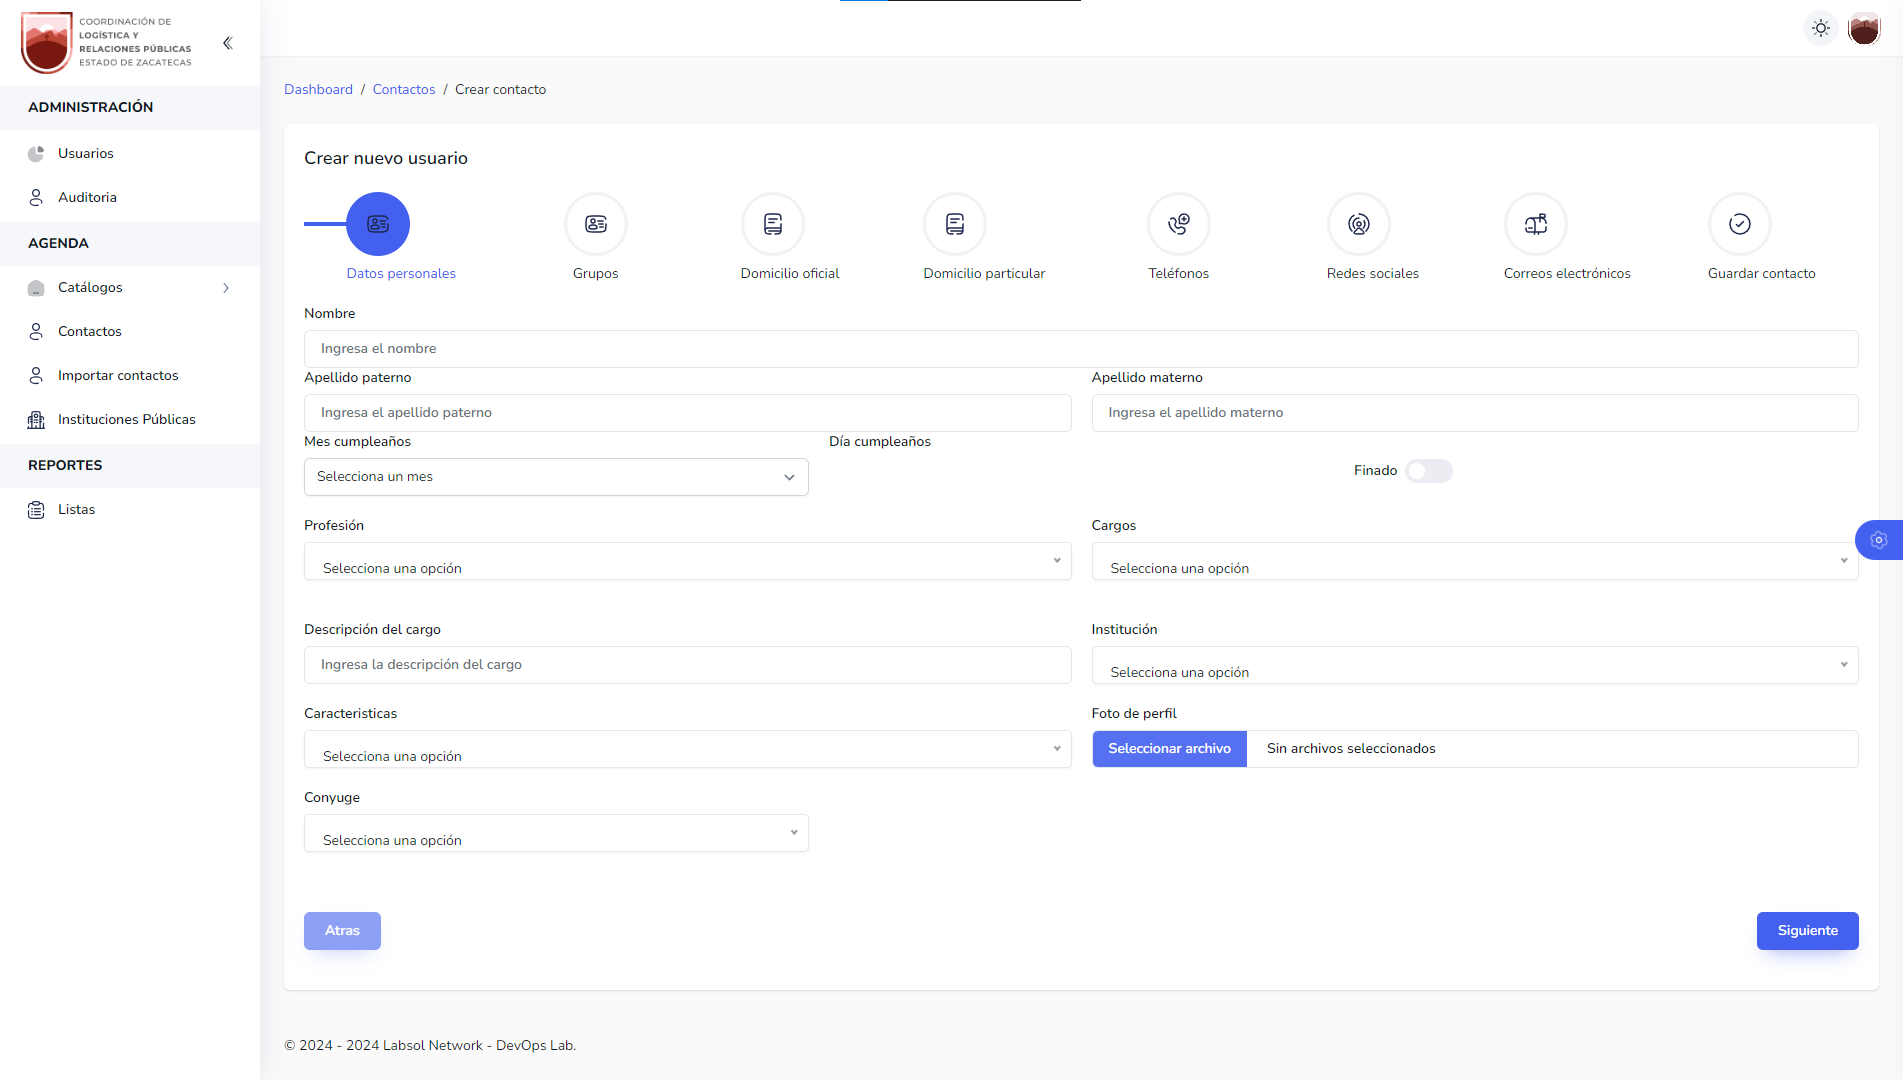Click the Domicilio oficial step icon

click(x=772, y=224)
